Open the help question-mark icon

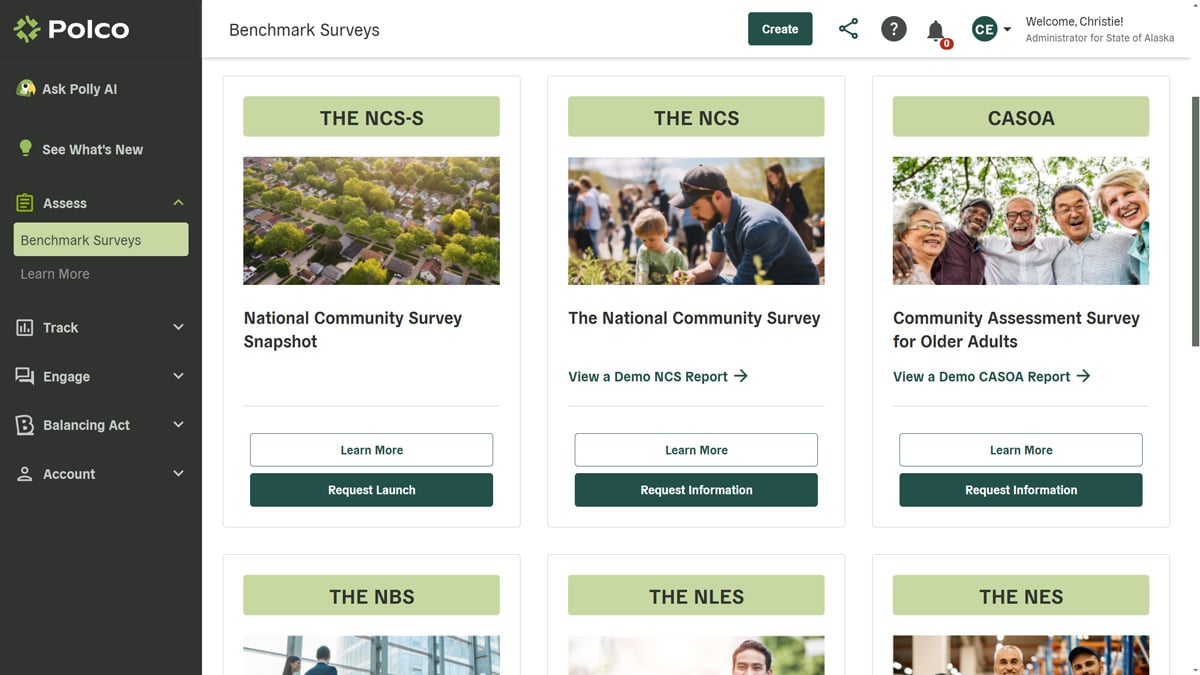893,28
